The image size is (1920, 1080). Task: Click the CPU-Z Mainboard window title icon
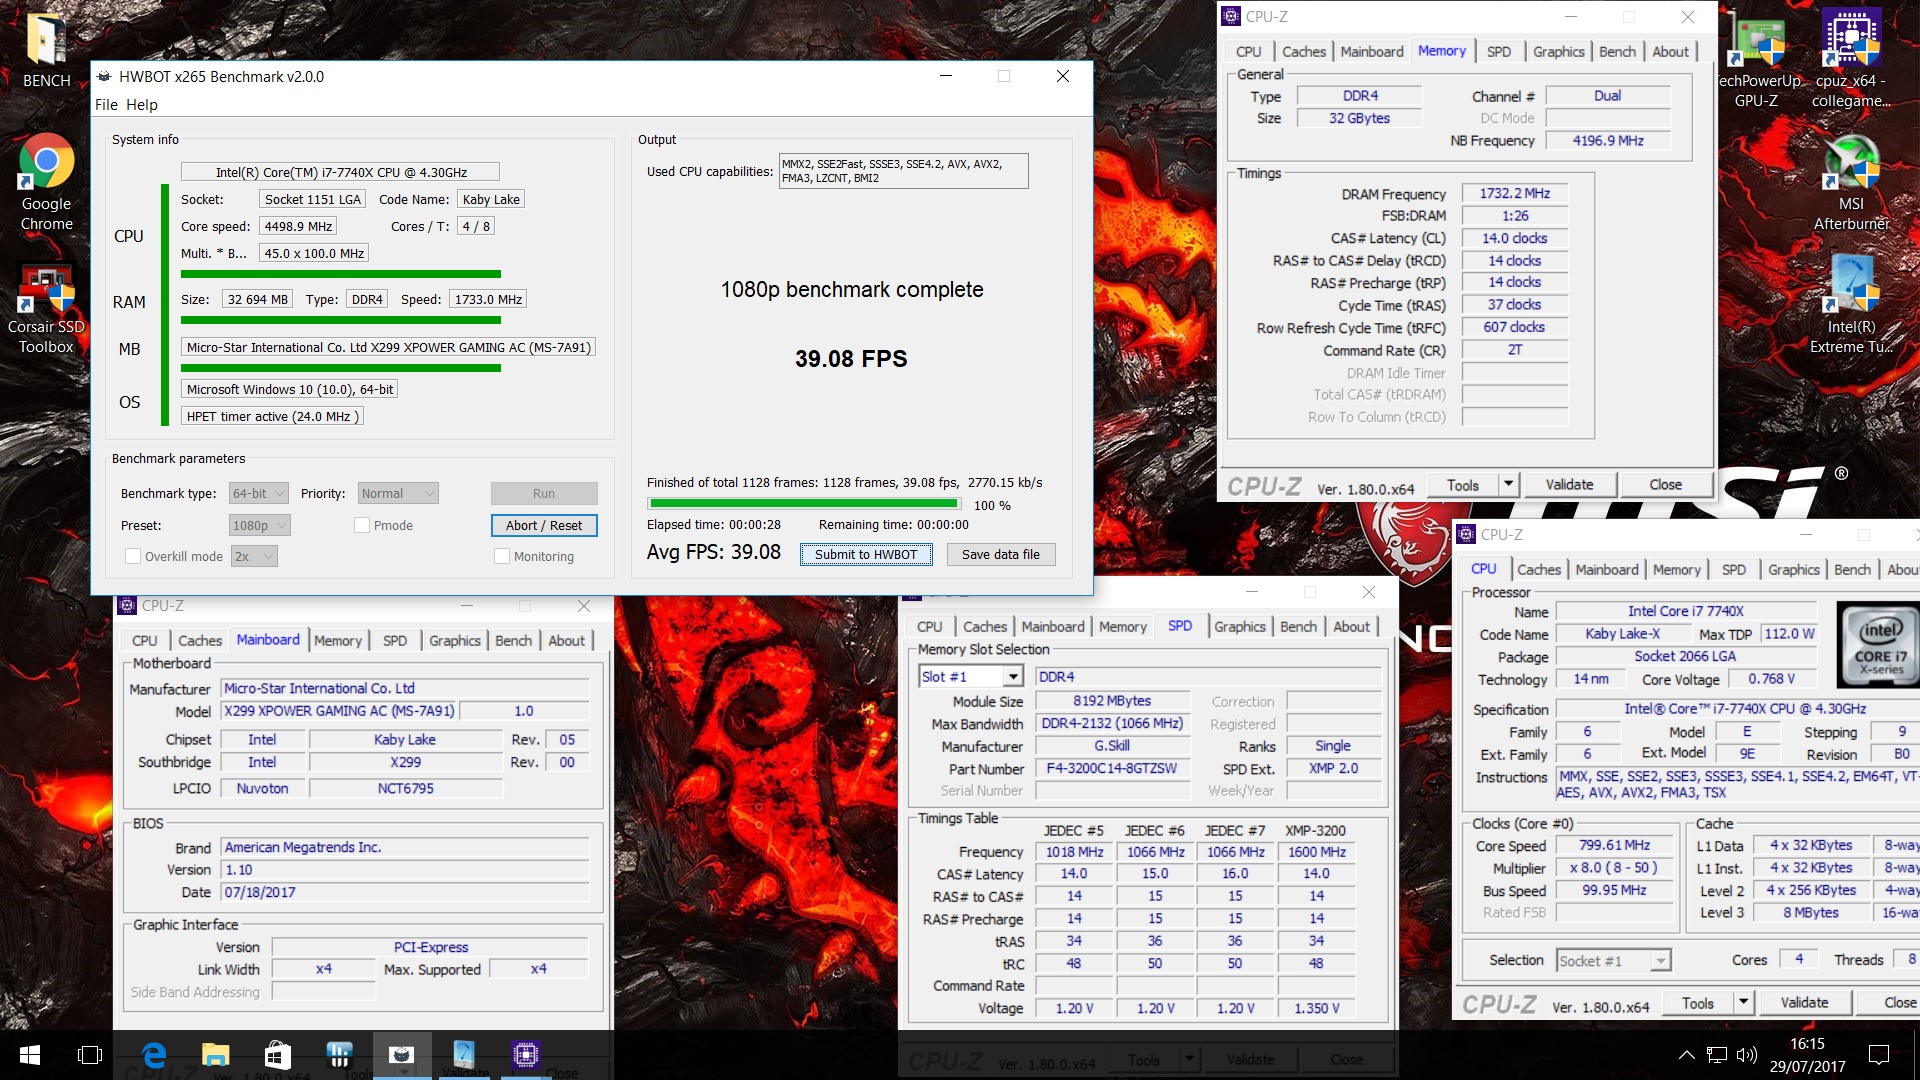(x=127, y=605)
